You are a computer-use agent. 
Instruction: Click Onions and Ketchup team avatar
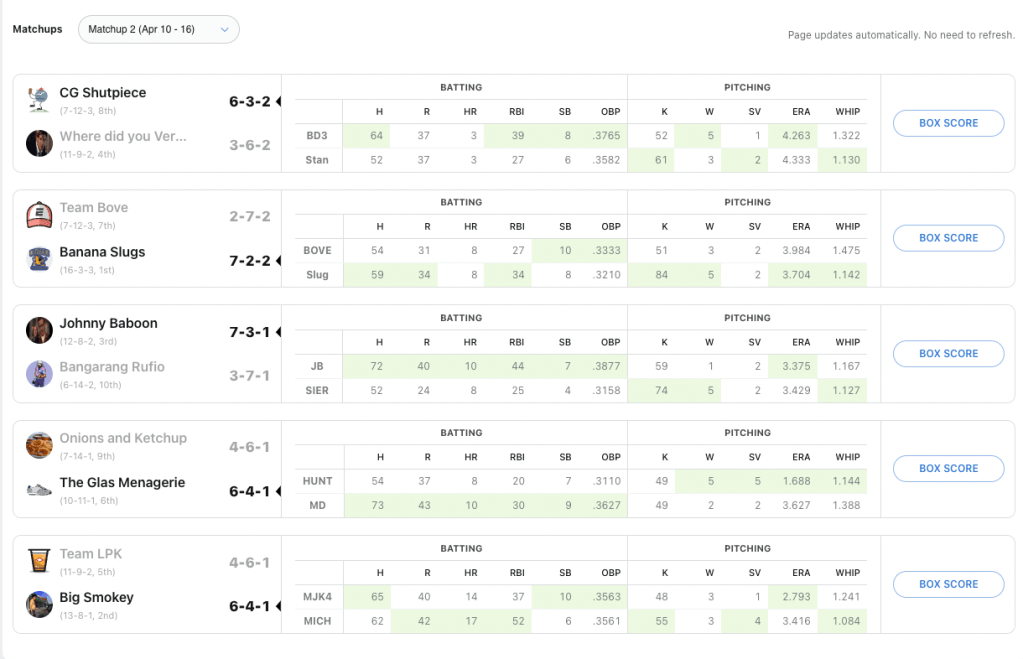click(39, 445)
